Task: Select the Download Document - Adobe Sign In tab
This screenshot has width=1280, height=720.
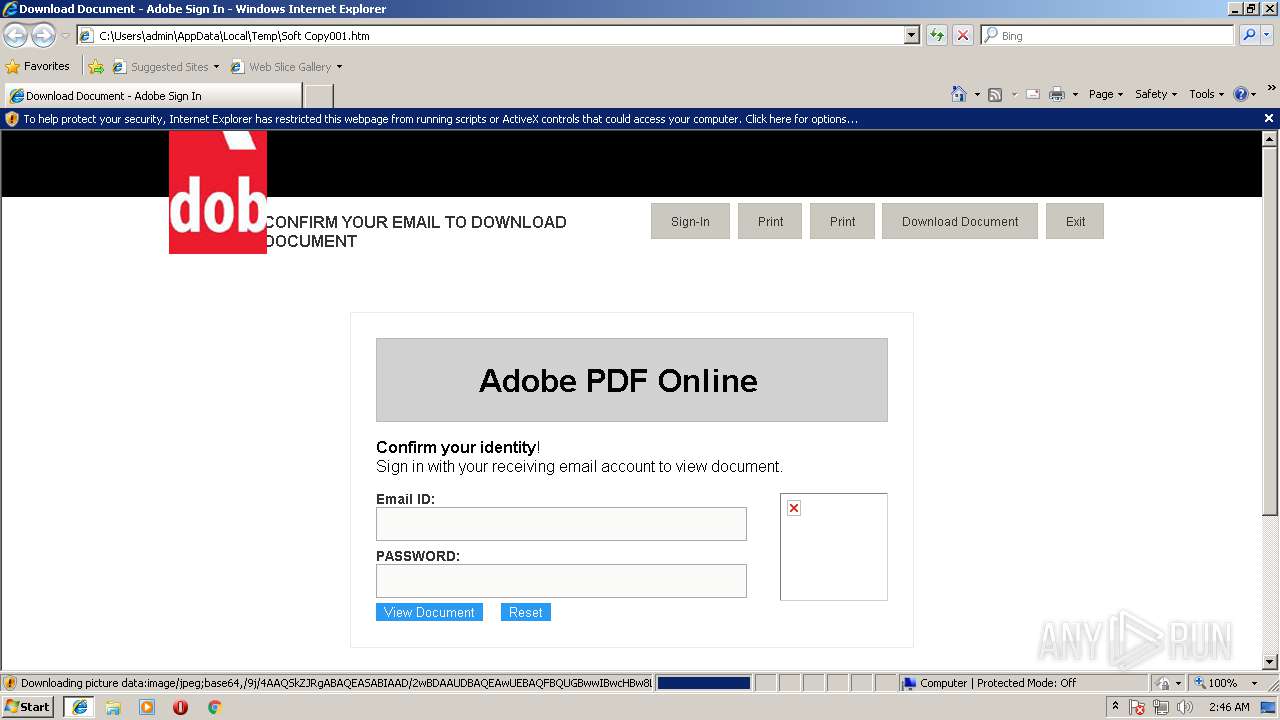Action: tap(152, 96)
